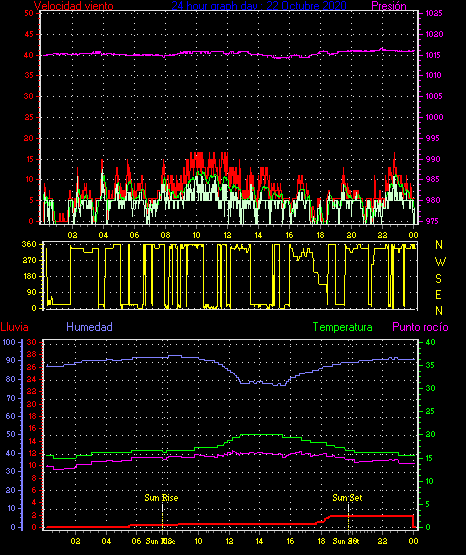Screen dimensions: 466x555
Task: Click the S compass letter beside the direction chart
Action: pos(438,279)
